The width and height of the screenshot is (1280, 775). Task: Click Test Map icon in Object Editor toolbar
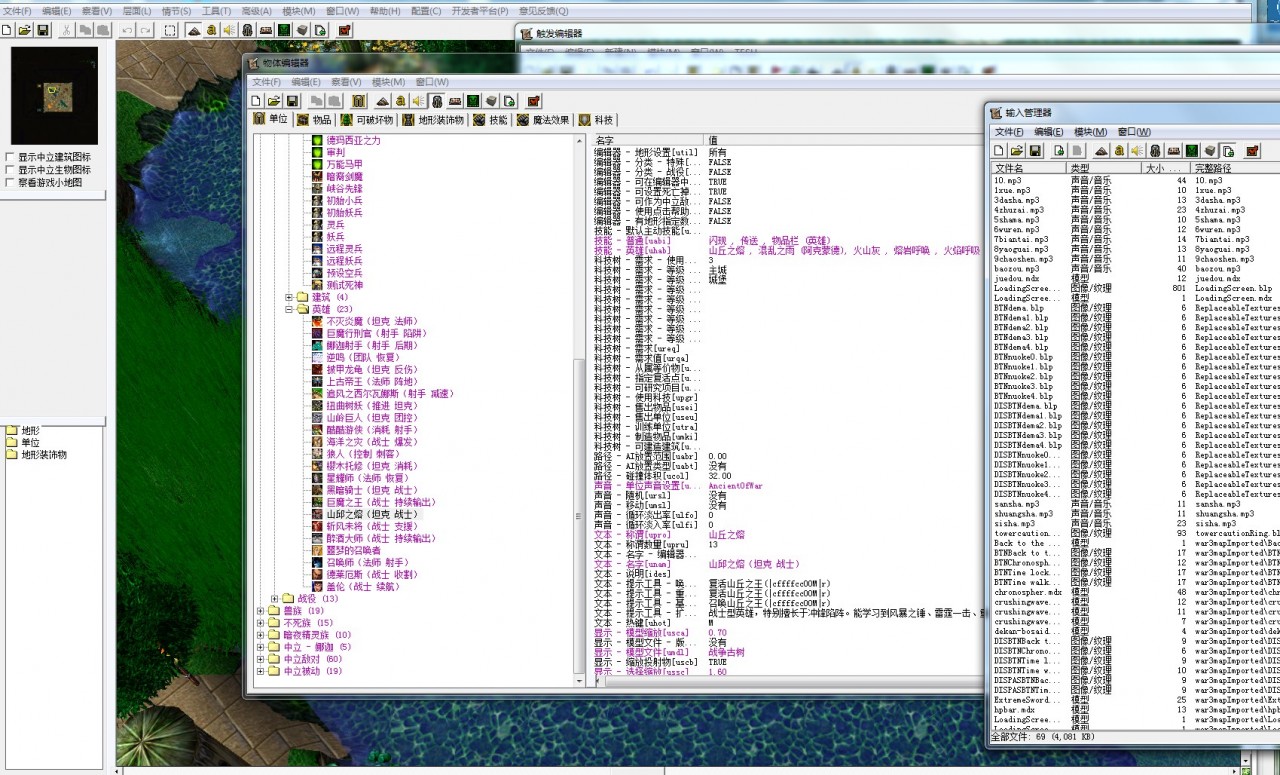tap(533, 101)
